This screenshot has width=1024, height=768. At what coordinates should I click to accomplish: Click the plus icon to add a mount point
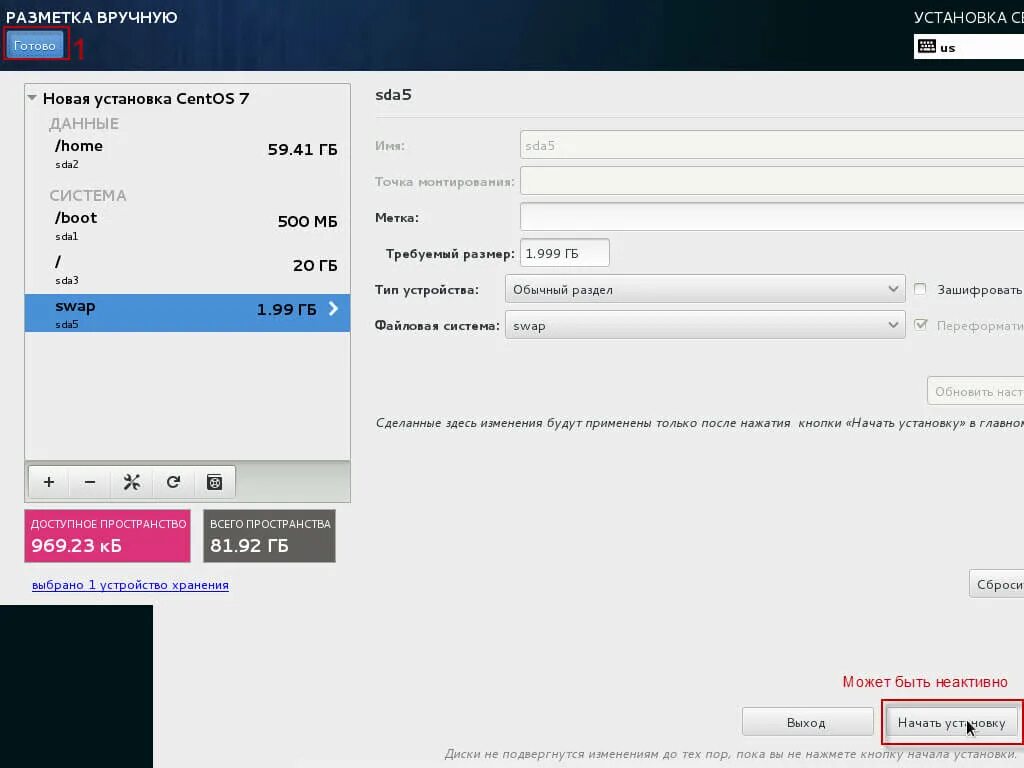[x=49, y=482]
